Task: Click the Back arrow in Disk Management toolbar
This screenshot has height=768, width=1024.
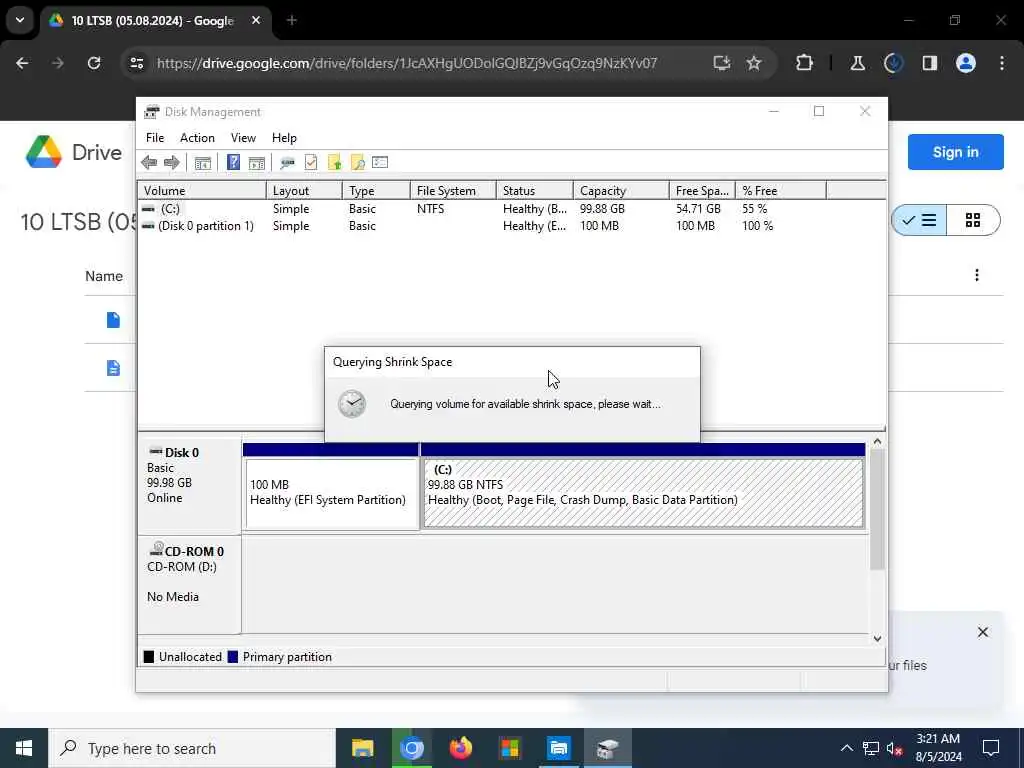Action: pos(149,163)
